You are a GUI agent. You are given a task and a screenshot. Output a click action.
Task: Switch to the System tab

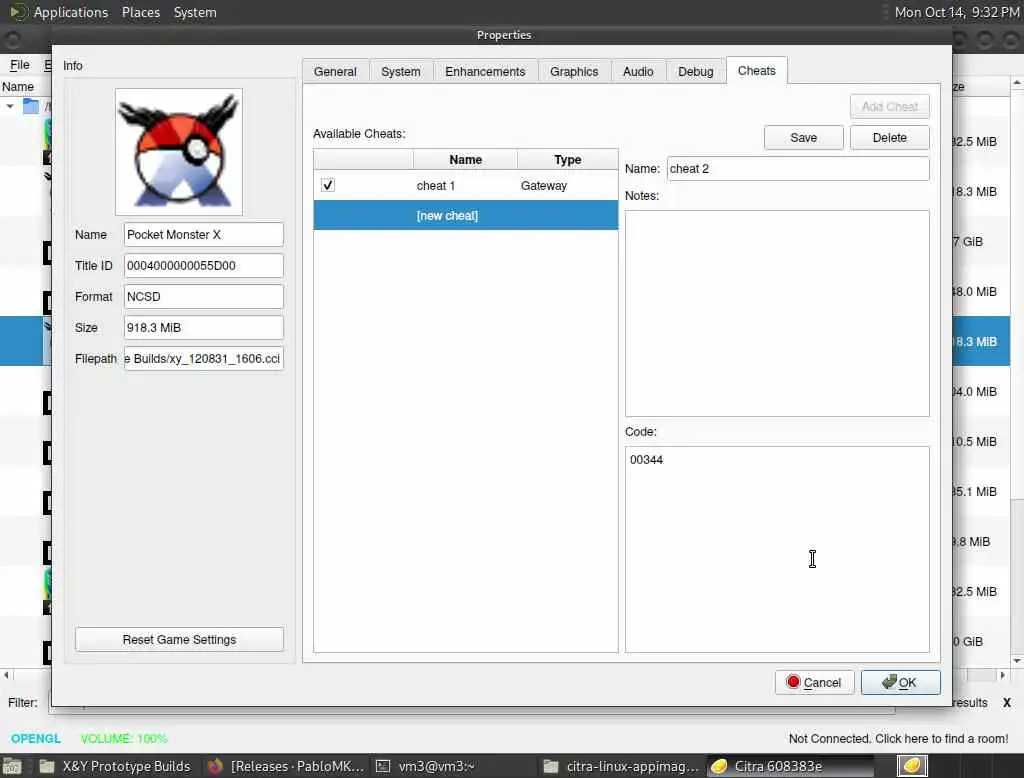400,71
